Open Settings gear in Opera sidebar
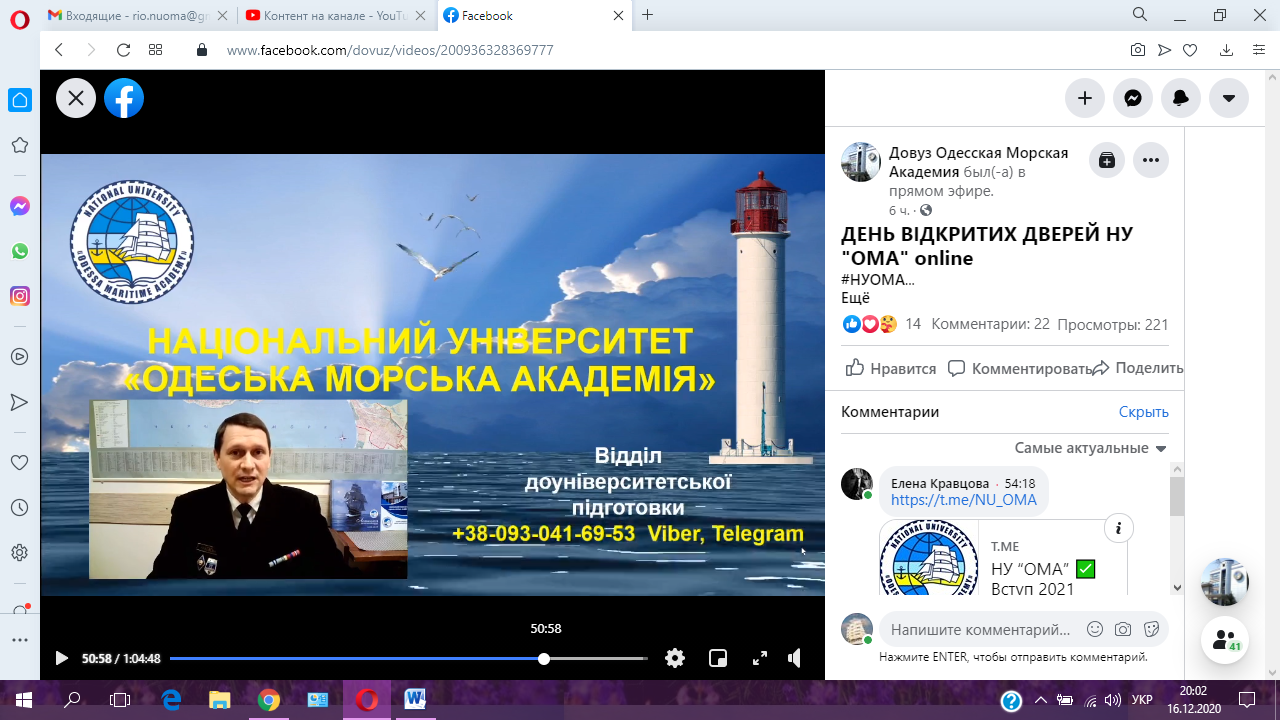 tap(20, 552)
